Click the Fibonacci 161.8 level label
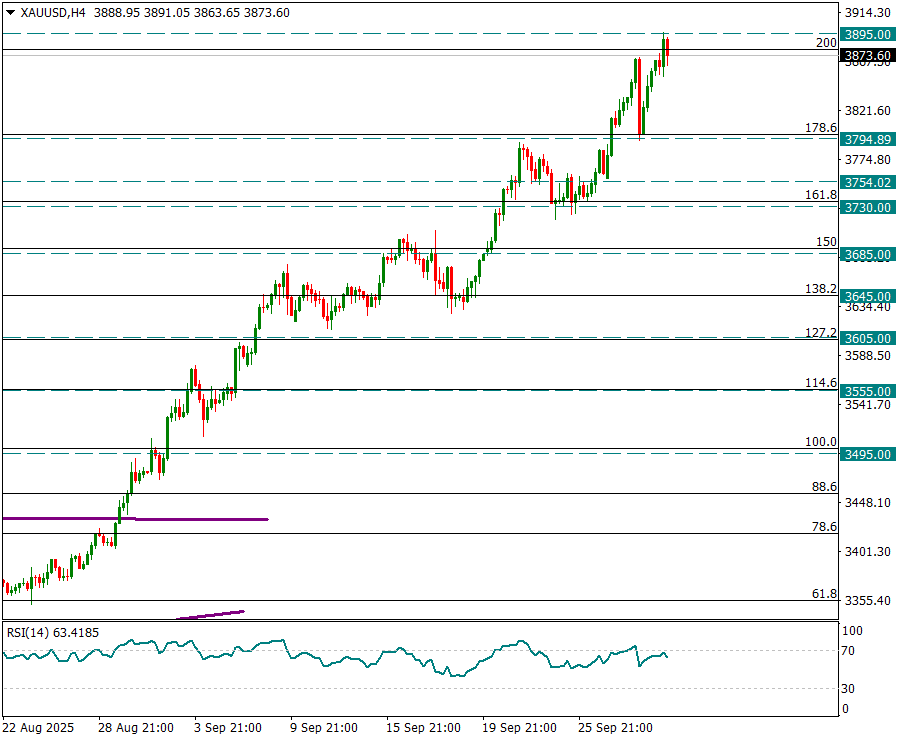 pos(820,195)
